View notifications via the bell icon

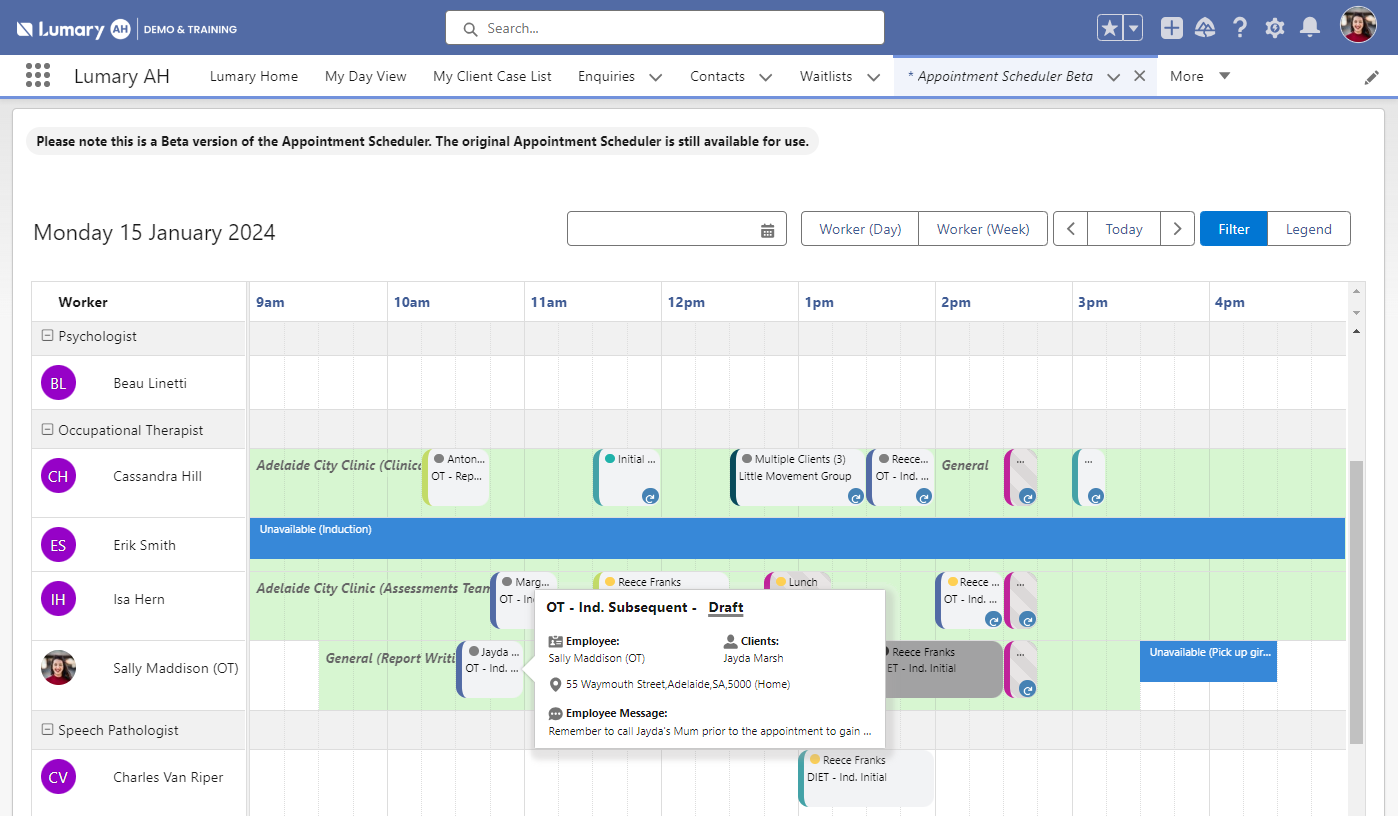[1309, 28]
